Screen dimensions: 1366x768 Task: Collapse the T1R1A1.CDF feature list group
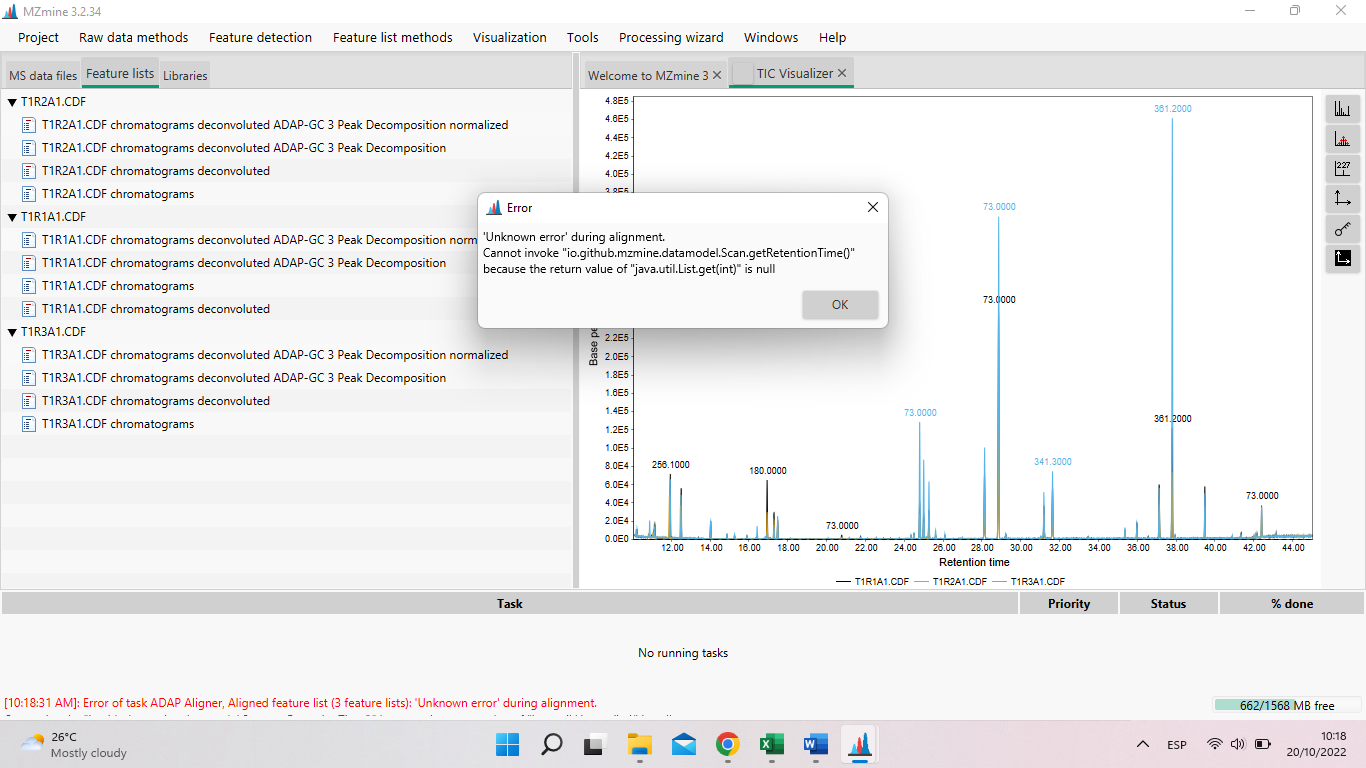(x=10, y=216)
